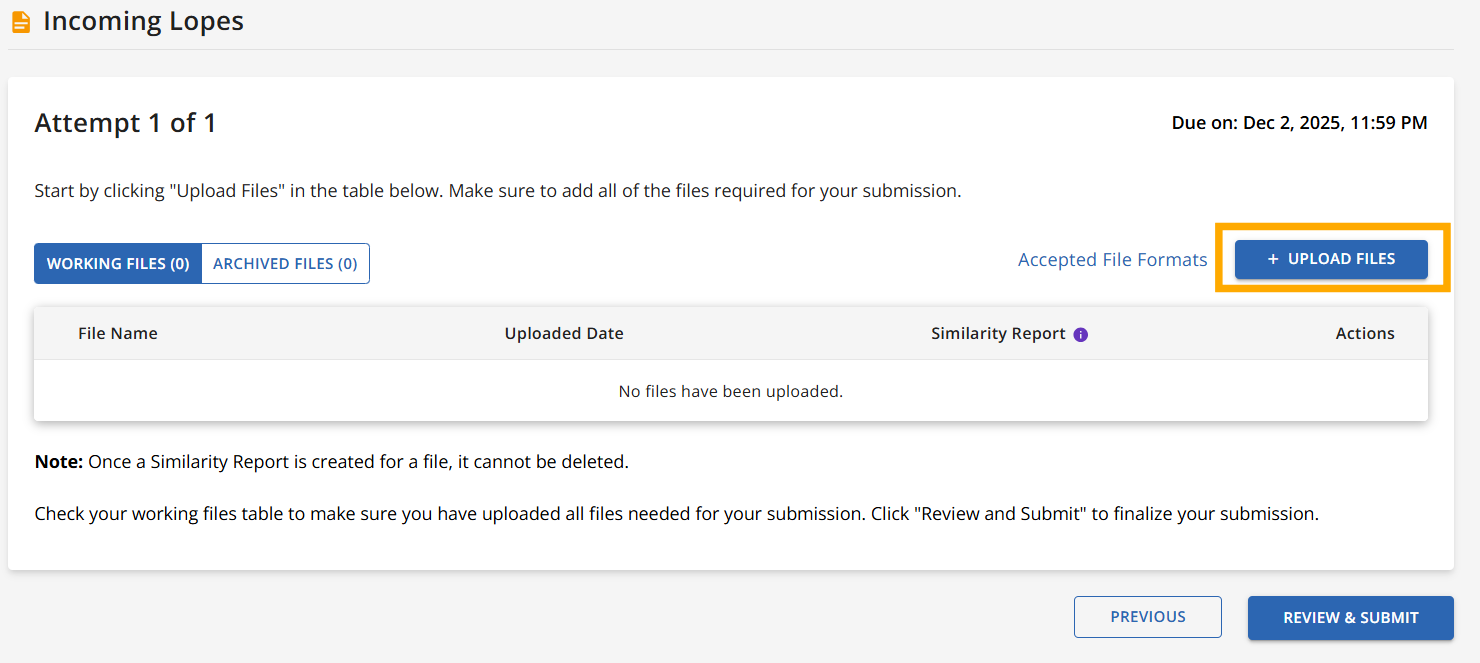Go back with the Previous button
Image resolution: width=1480 pixels, height=663 pixels.
pos(1147,617)
